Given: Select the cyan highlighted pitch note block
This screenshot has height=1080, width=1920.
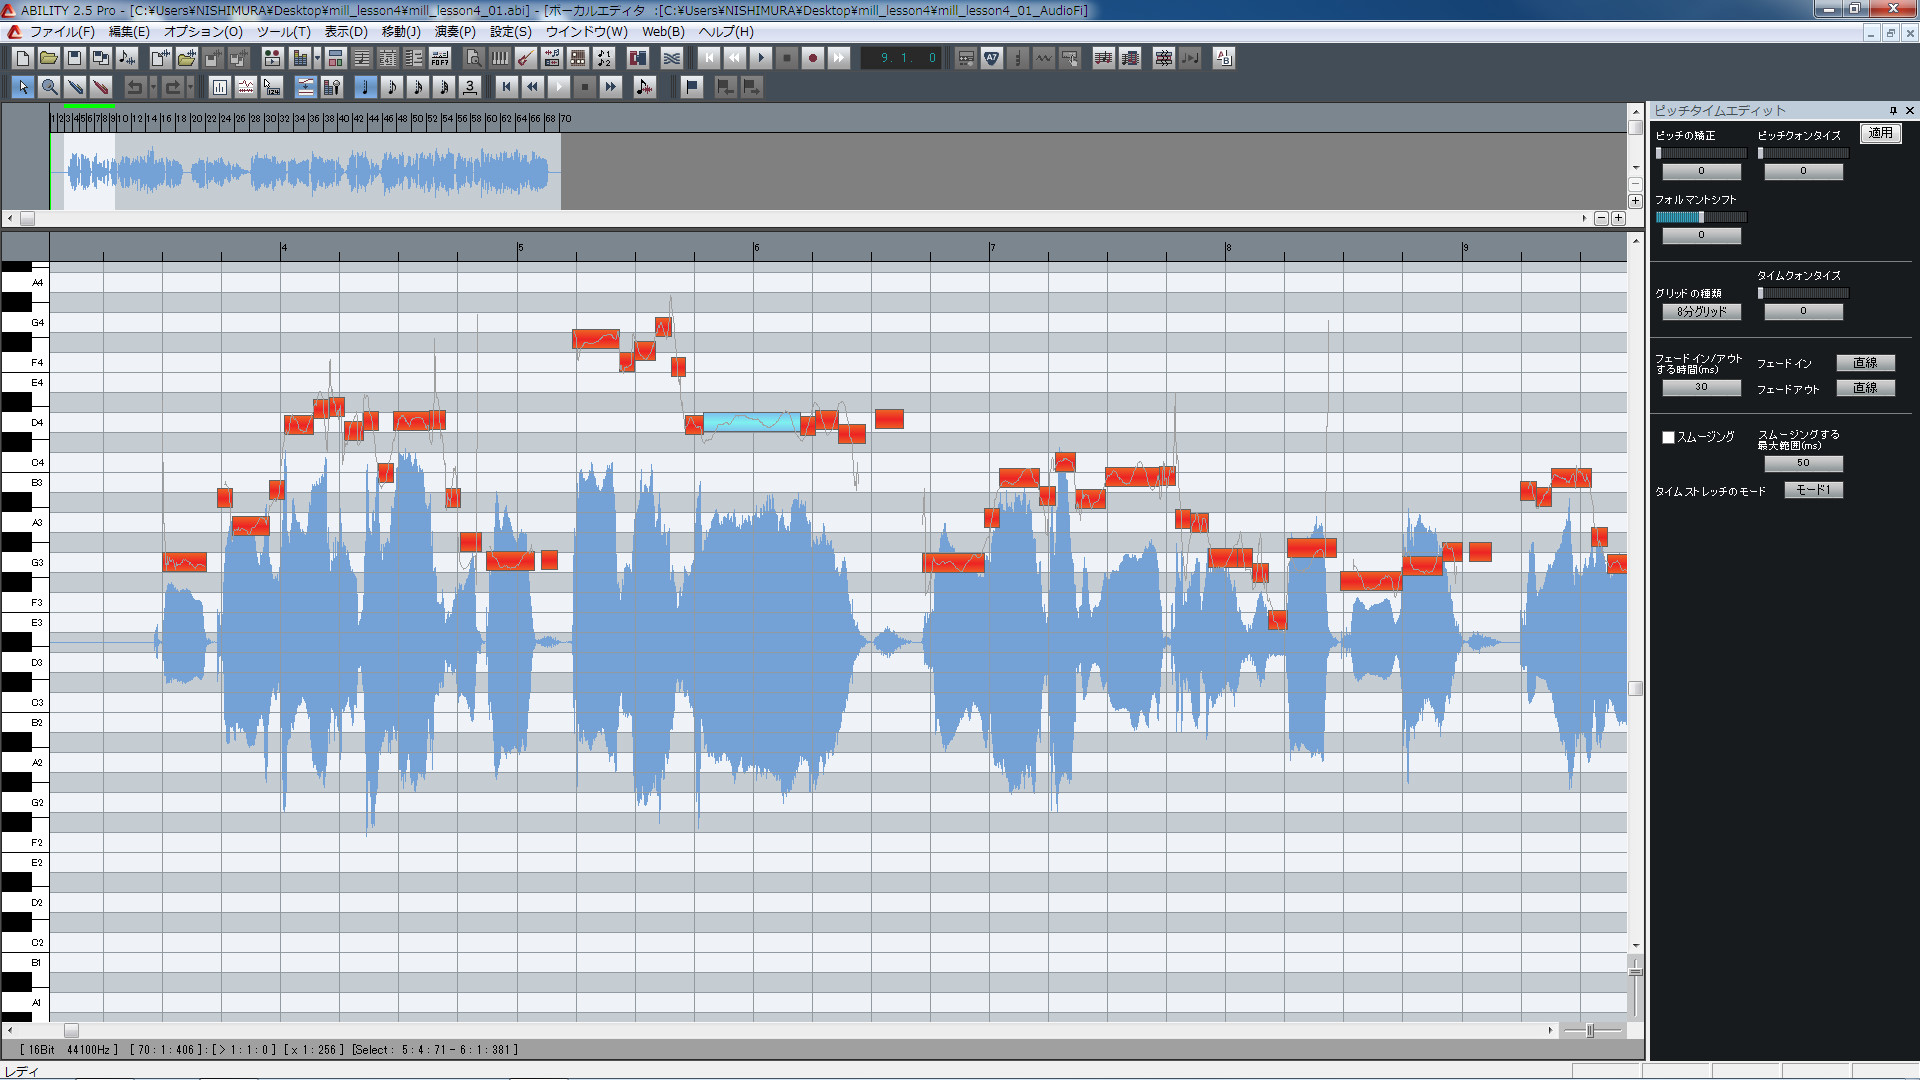Looking at the screenshot, I should tap(752, 422).
